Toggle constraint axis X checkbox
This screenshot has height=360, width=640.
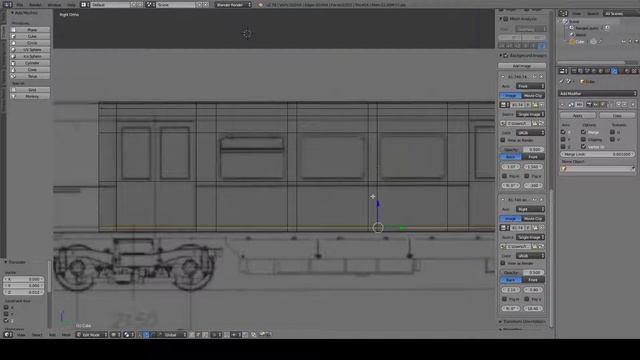pyautogui.click(x=6, y=307)
